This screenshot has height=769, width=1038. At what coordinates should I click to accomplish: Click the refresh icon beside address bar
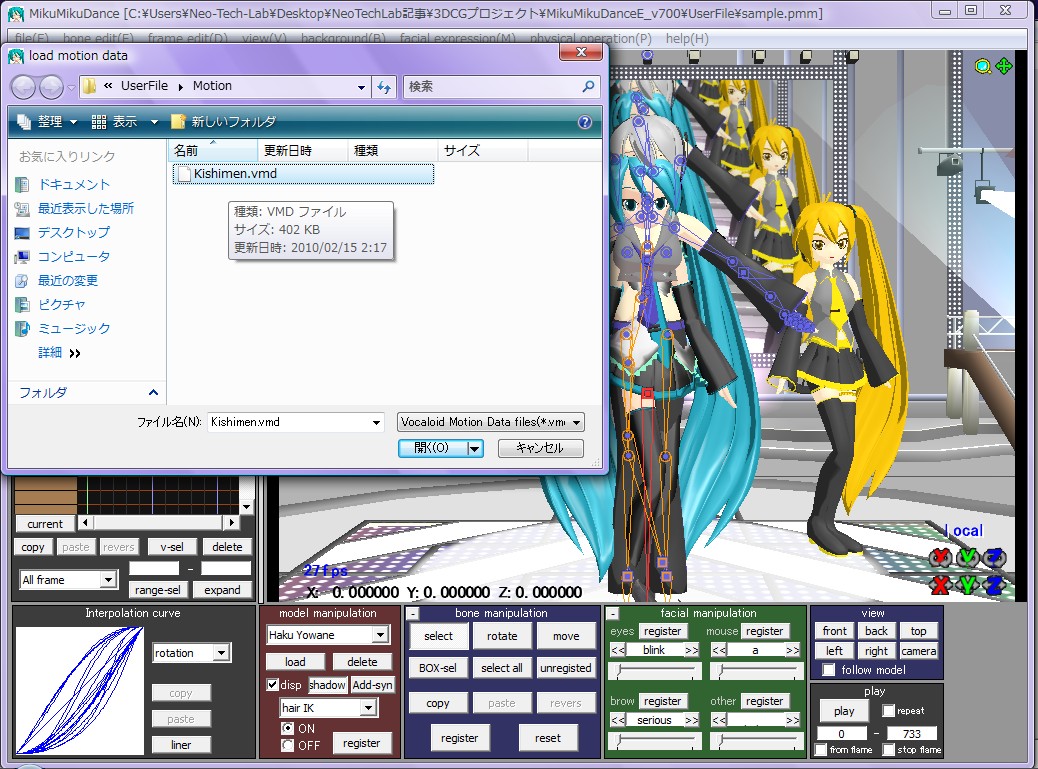click(384, 87)
